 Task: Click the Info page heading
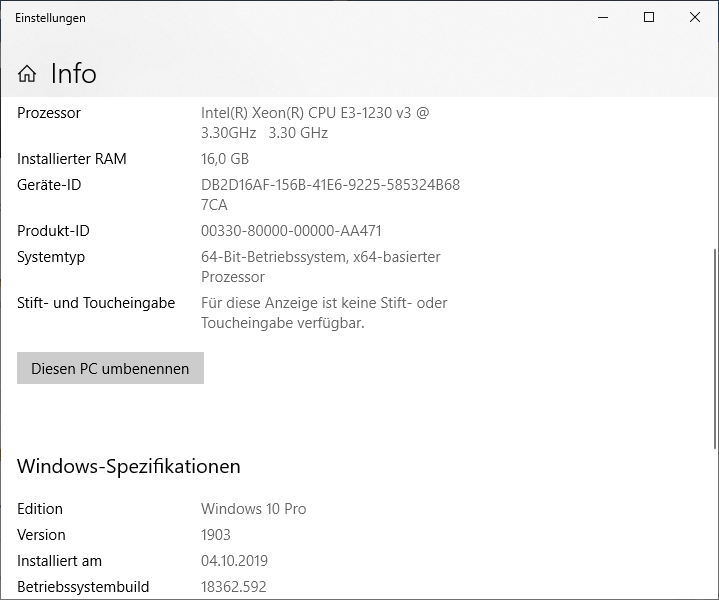coord(74,74)
